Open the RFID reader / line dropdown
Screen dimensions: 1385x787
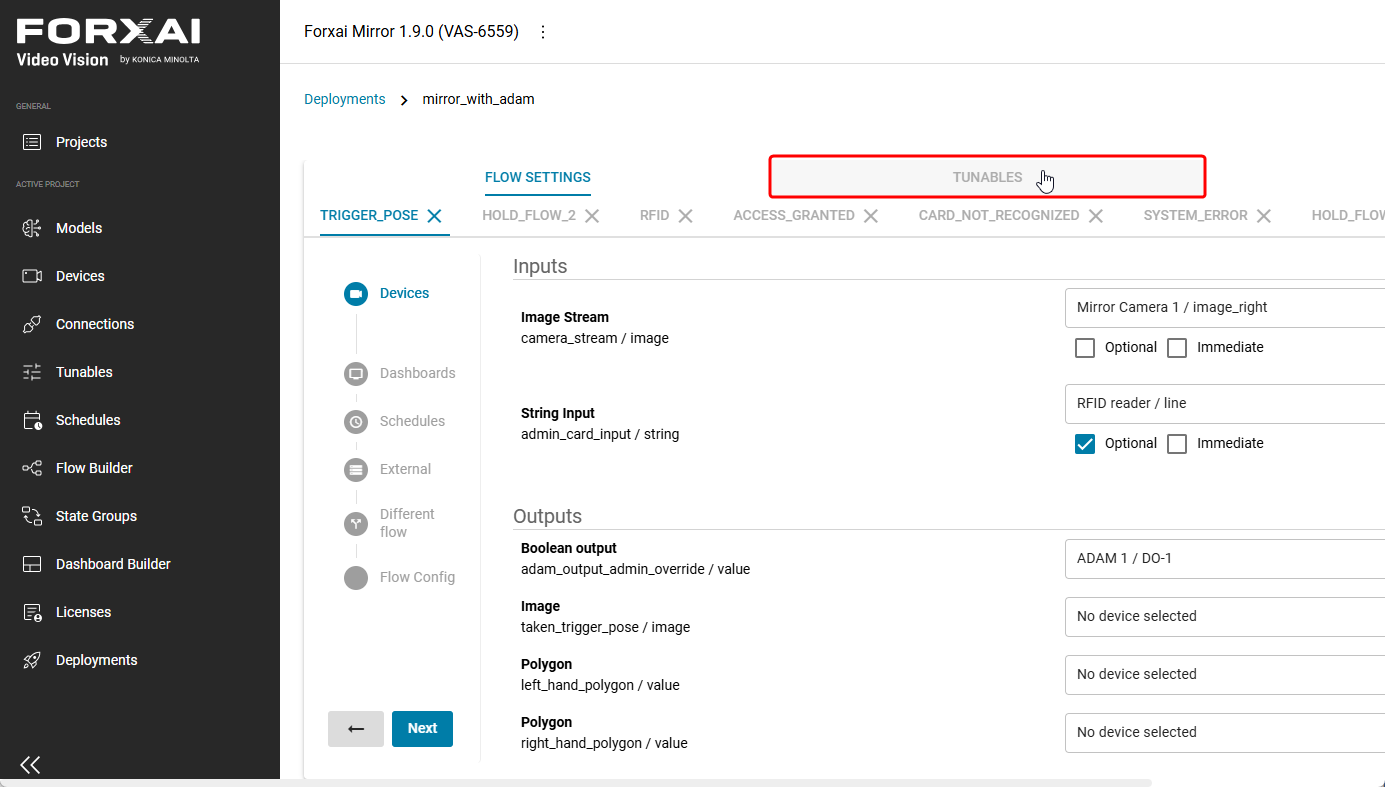pos(1225,403)
